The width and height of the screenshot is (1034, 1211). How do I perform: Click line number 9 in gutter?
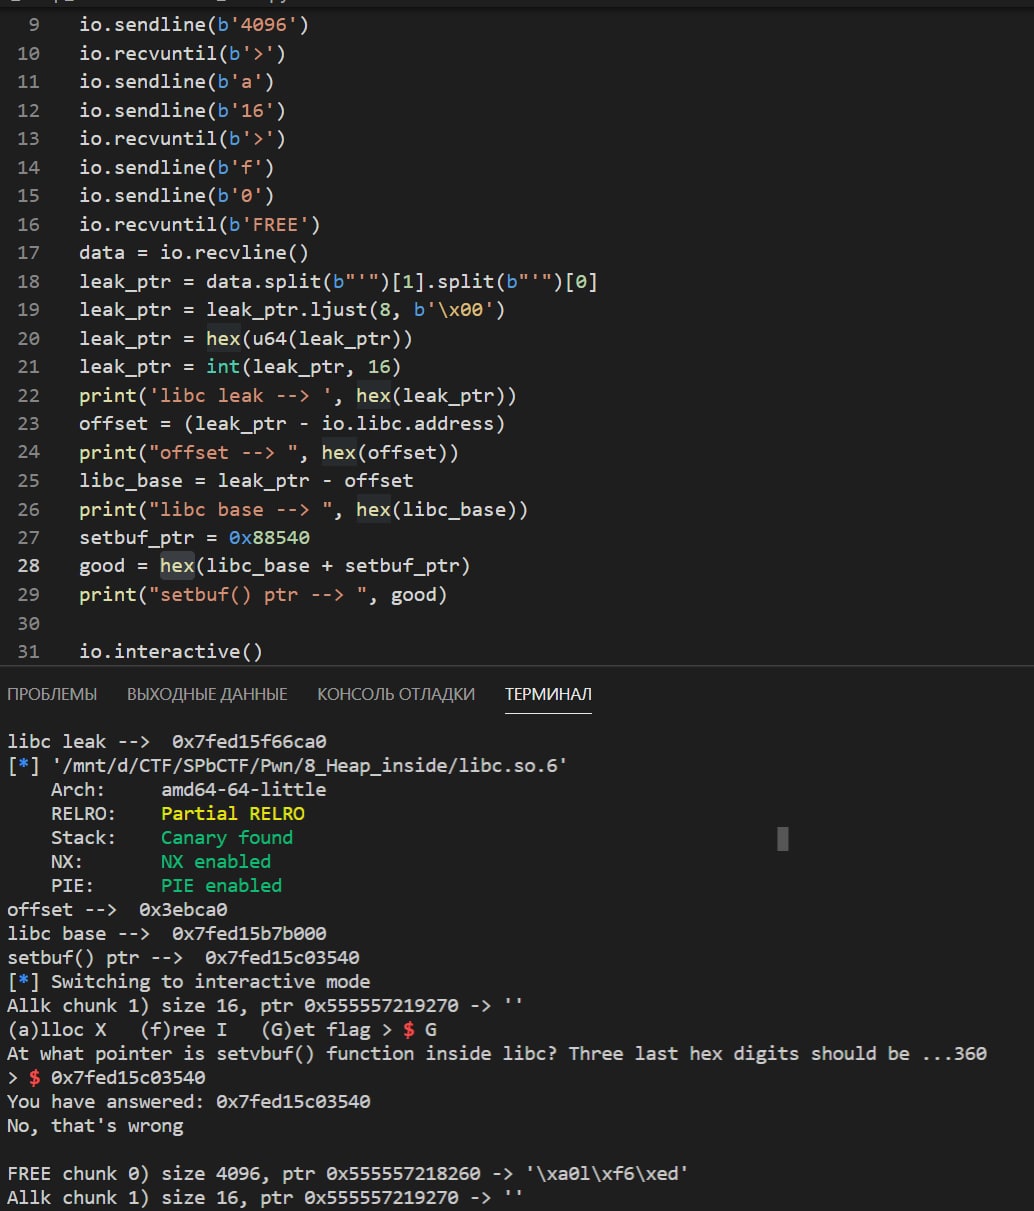click(34, 24)
